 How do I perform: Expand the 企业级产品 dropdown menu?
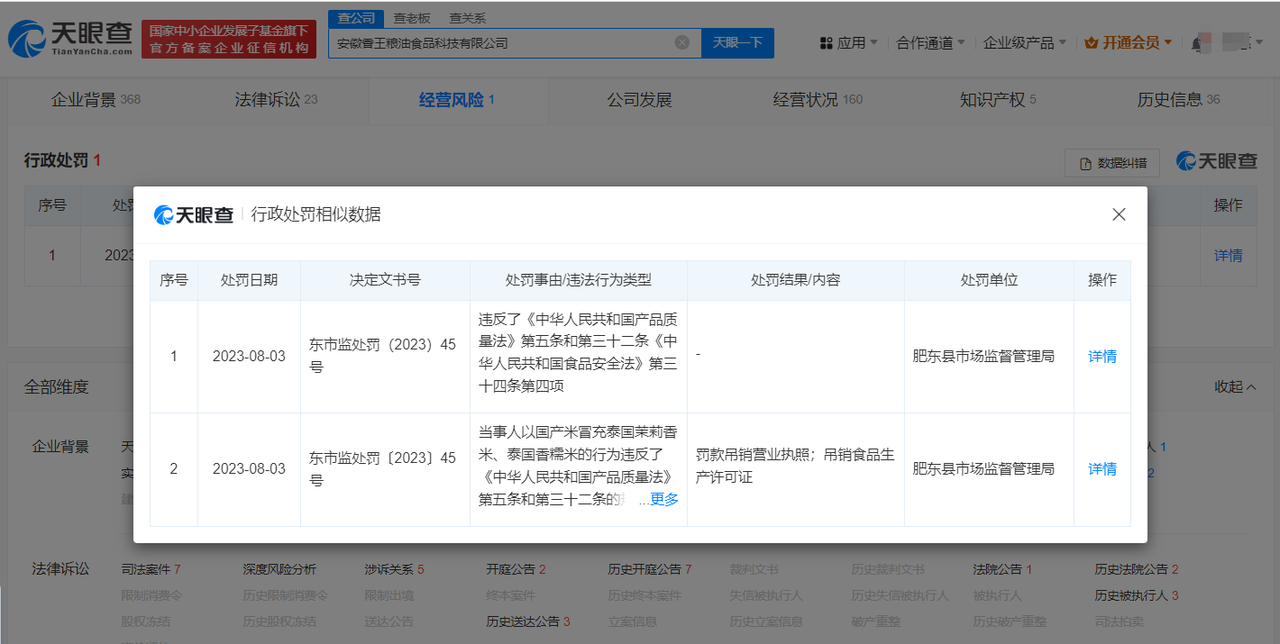(1024, 43)
